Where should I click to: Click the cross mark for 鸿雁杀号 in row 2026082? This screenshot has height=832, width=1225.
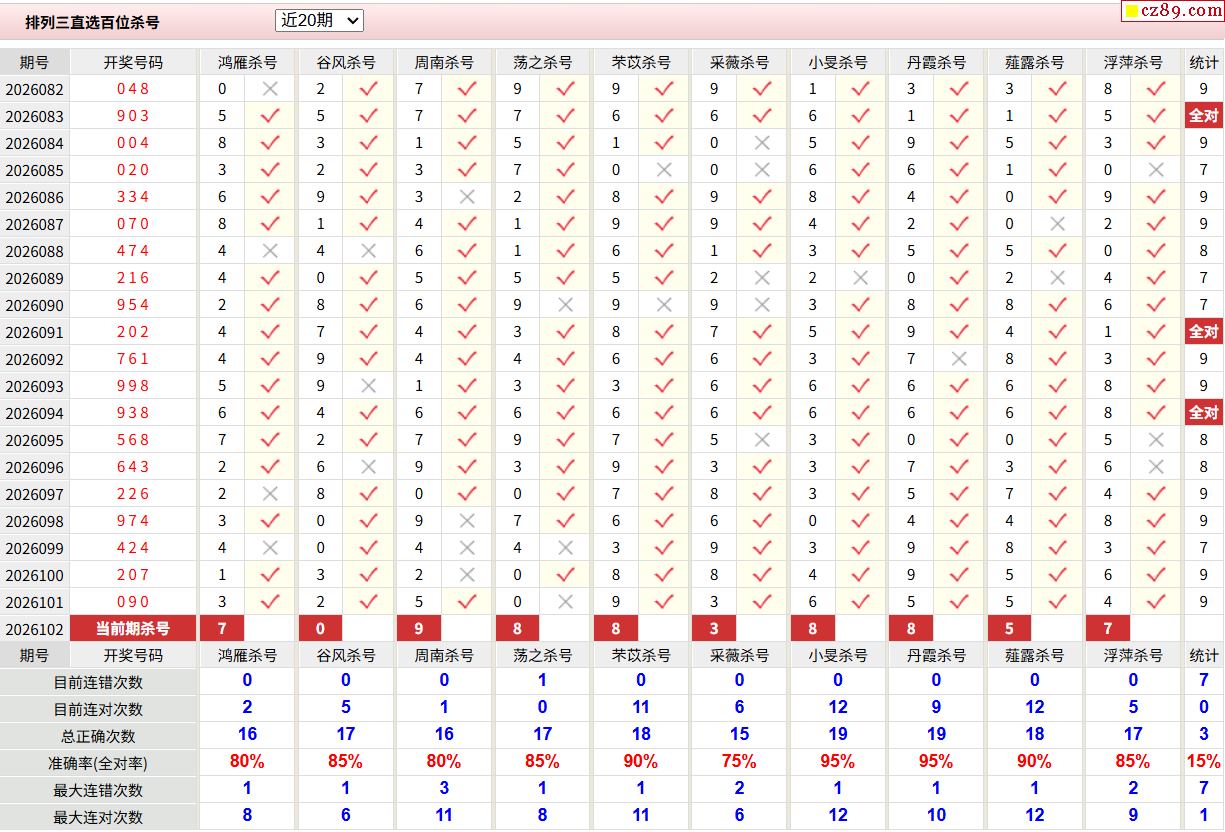pos(270,89)
